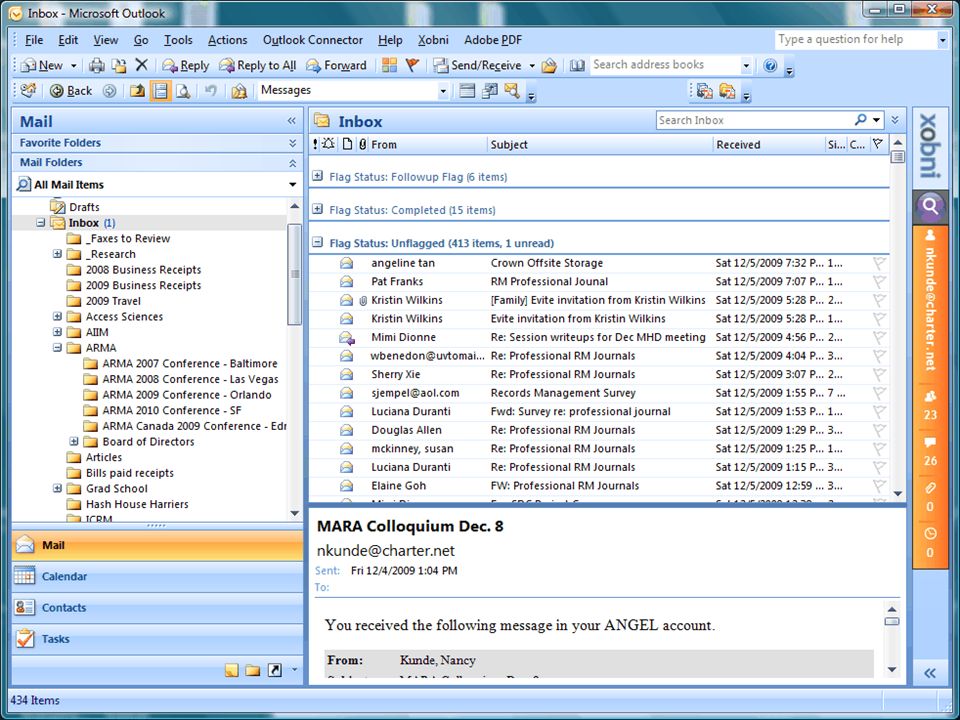The height and width of the screenshot is (720, 960).
Task: Open Folder List icon in navigation pane bottom
Action: (253, 670)
